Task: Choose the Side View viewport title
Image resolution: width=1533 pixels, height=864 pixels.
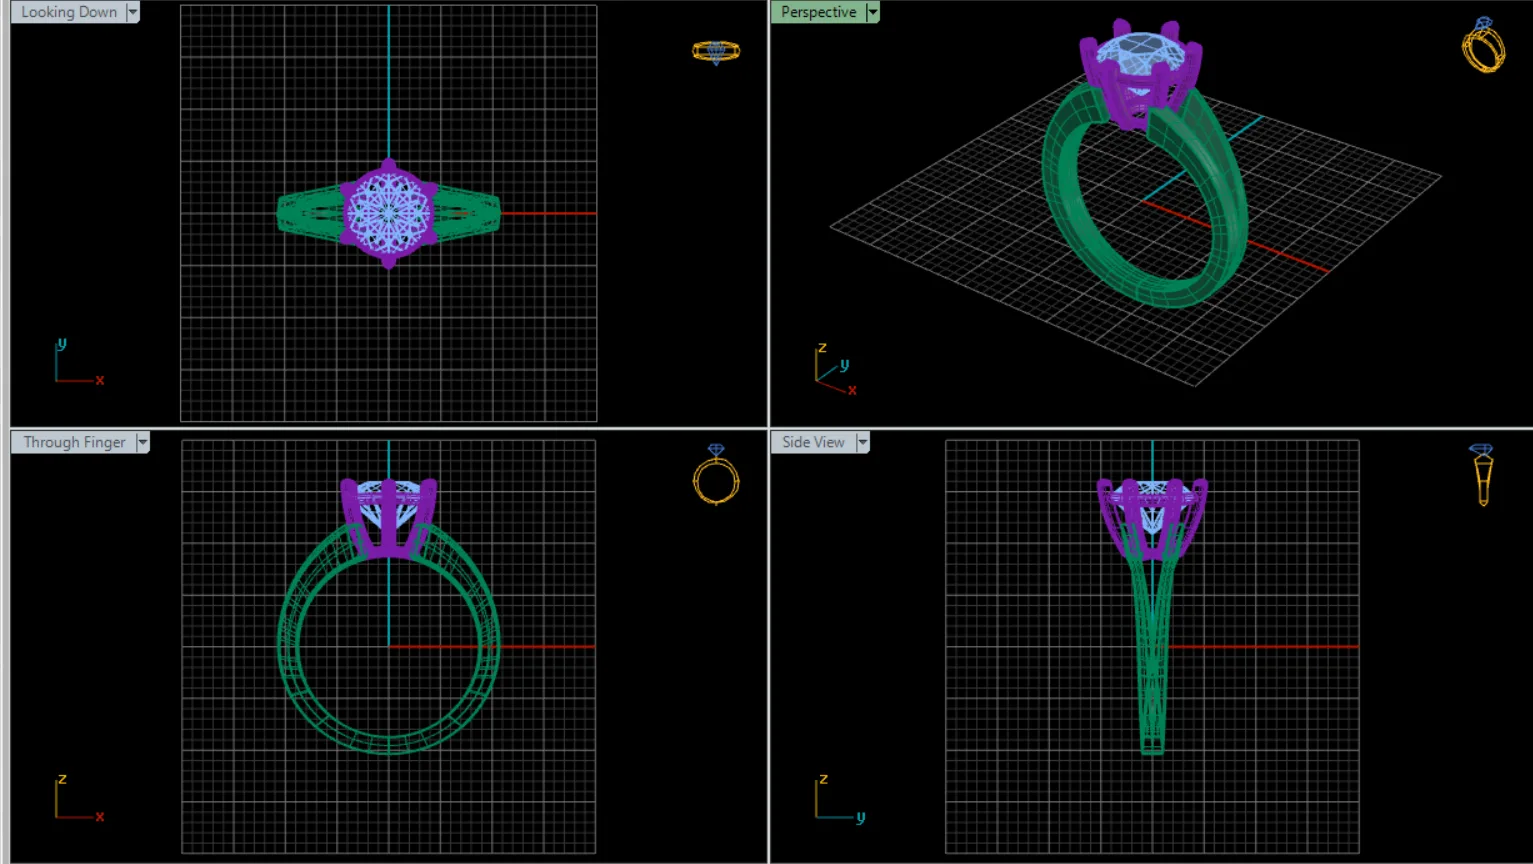Action: [x=813, y=442]
